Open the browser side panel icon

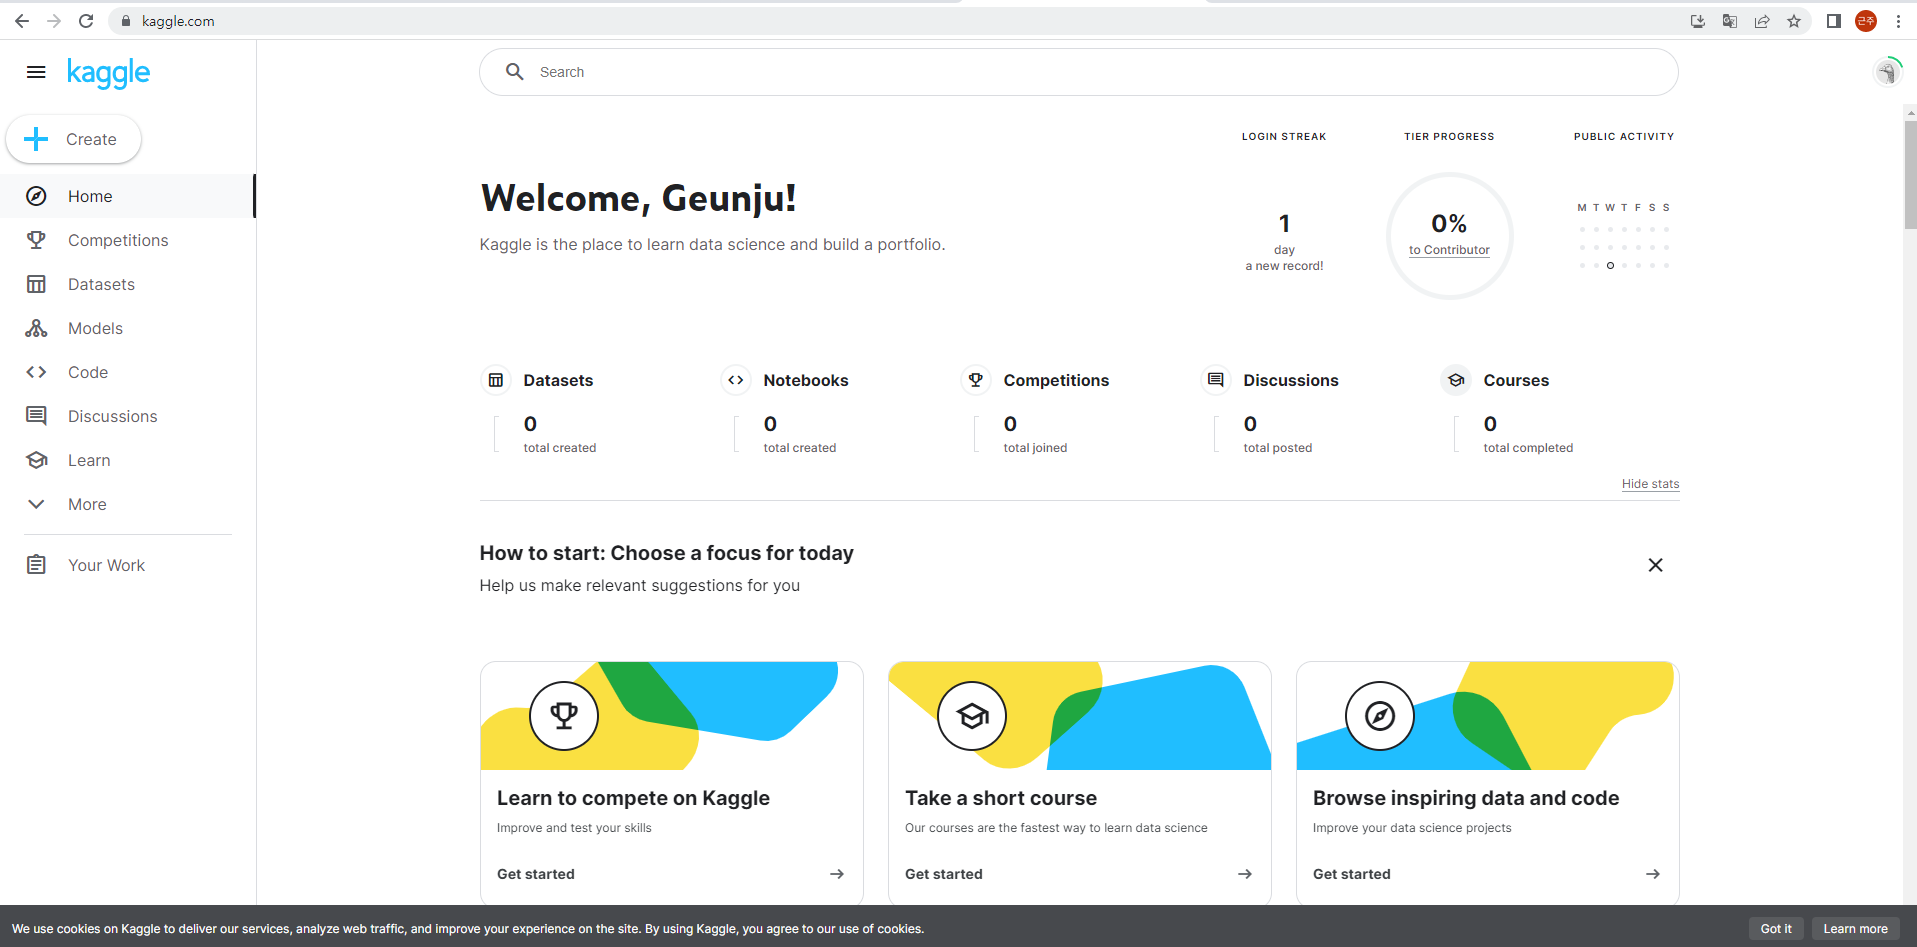coord(1833,21)
